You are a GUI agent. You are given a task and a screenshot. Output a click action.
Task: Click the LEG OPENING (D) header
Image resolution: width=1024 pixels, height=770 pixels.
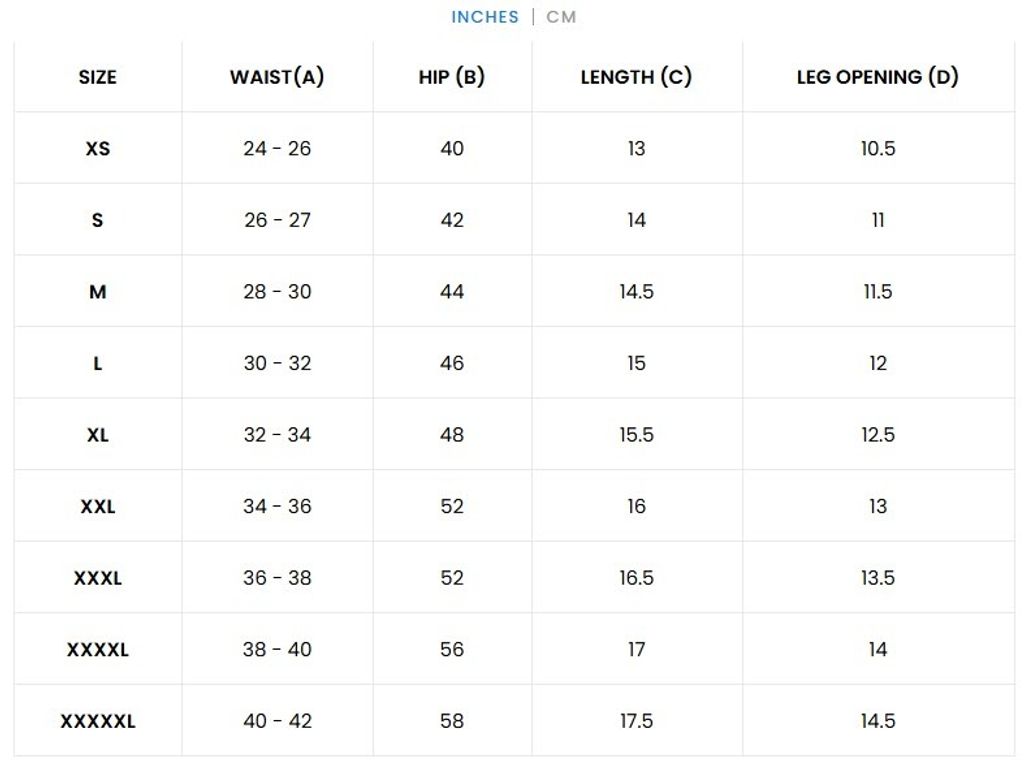click(x=877, y=77)
